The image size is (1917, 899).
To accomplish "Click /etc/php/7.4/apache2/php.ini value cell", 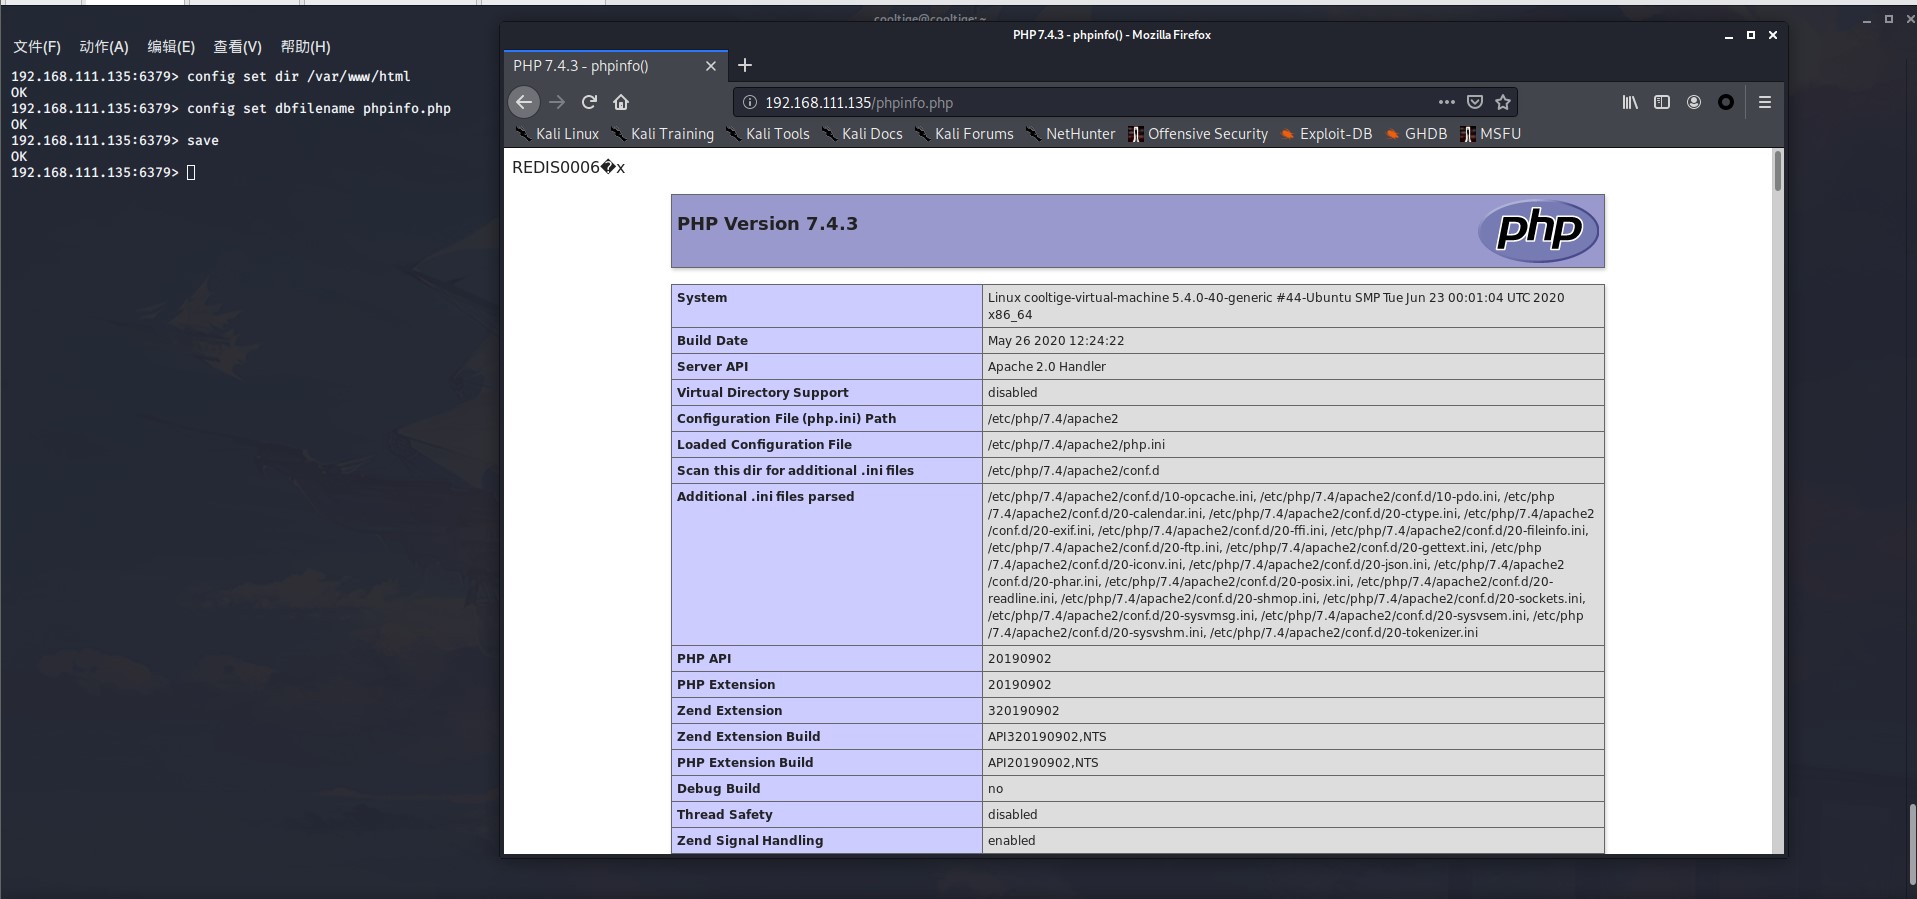I will pyautogui.click(x=1293, y=445).
